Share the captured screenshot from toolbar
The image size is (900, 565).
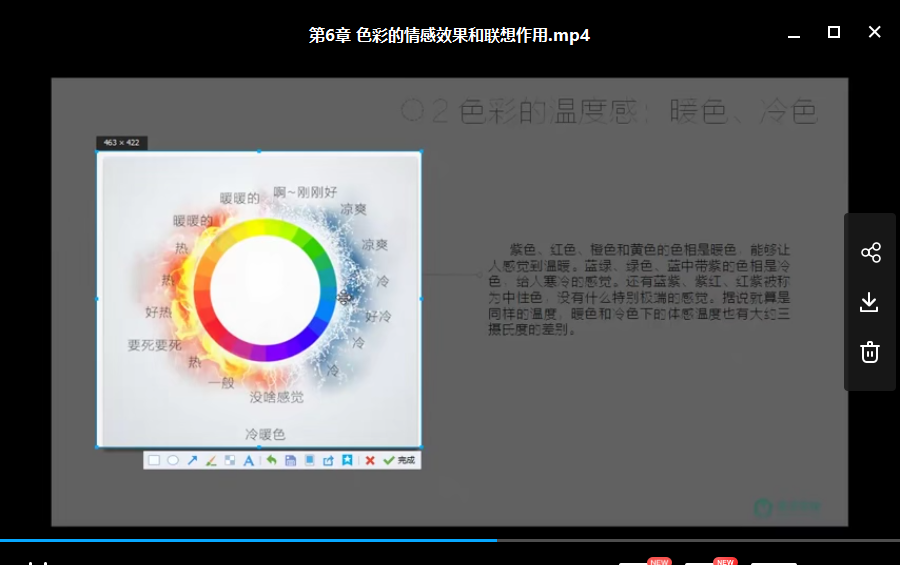[x=328, y=460]
